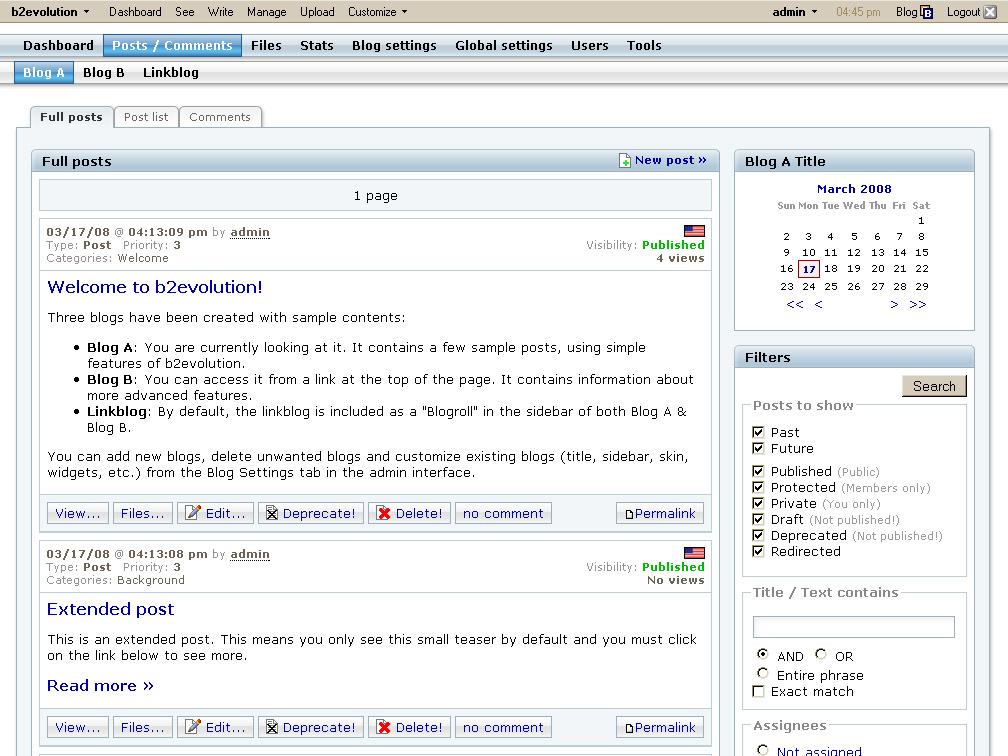Expand the Customize dropdown menu
Screen dimensions: 1008x756
click(x=377, y=12)
